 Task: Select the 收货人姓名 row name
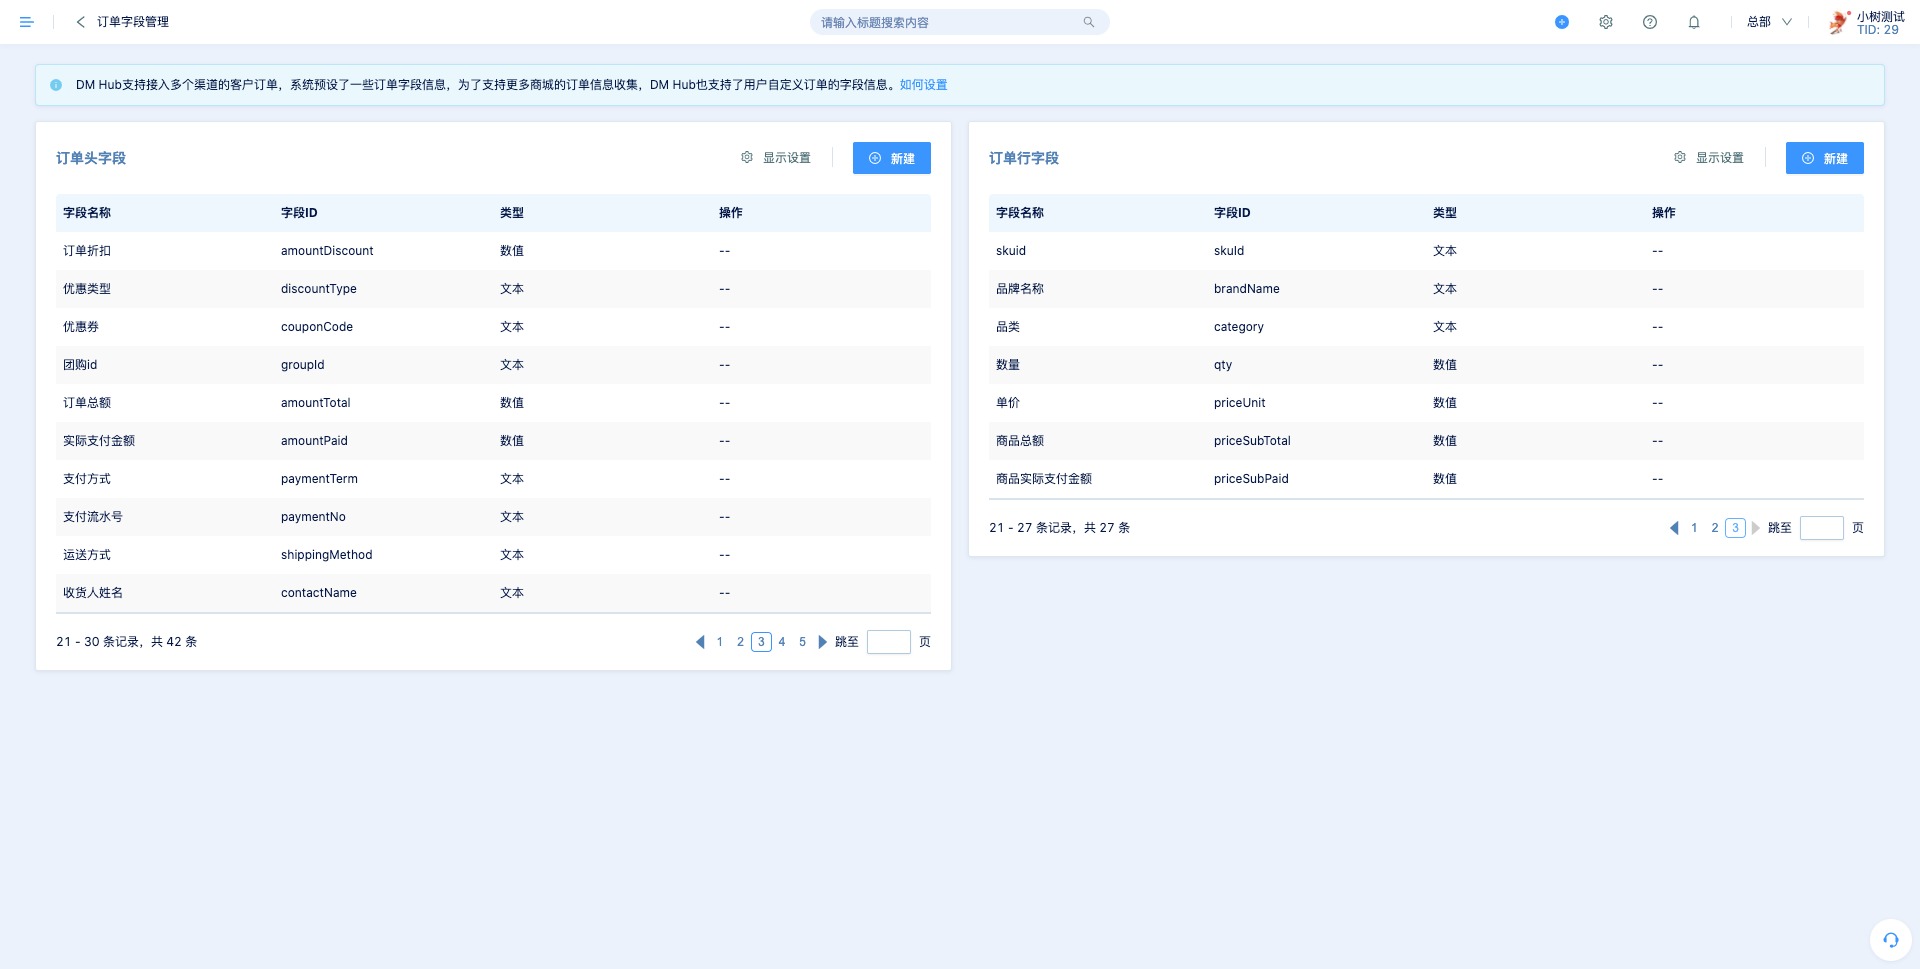(x=93, y=593)
